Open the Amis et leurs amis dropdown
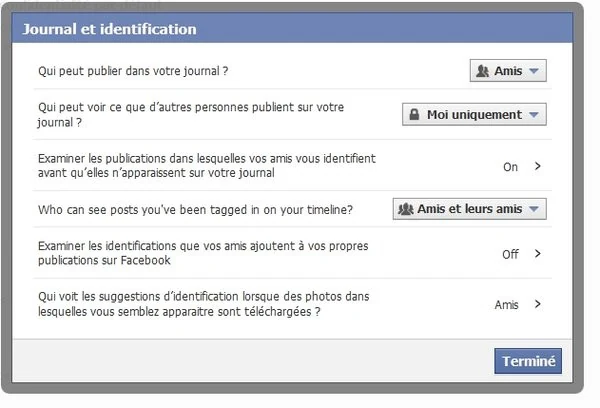600x408 pixels. [x=470, y=209]
